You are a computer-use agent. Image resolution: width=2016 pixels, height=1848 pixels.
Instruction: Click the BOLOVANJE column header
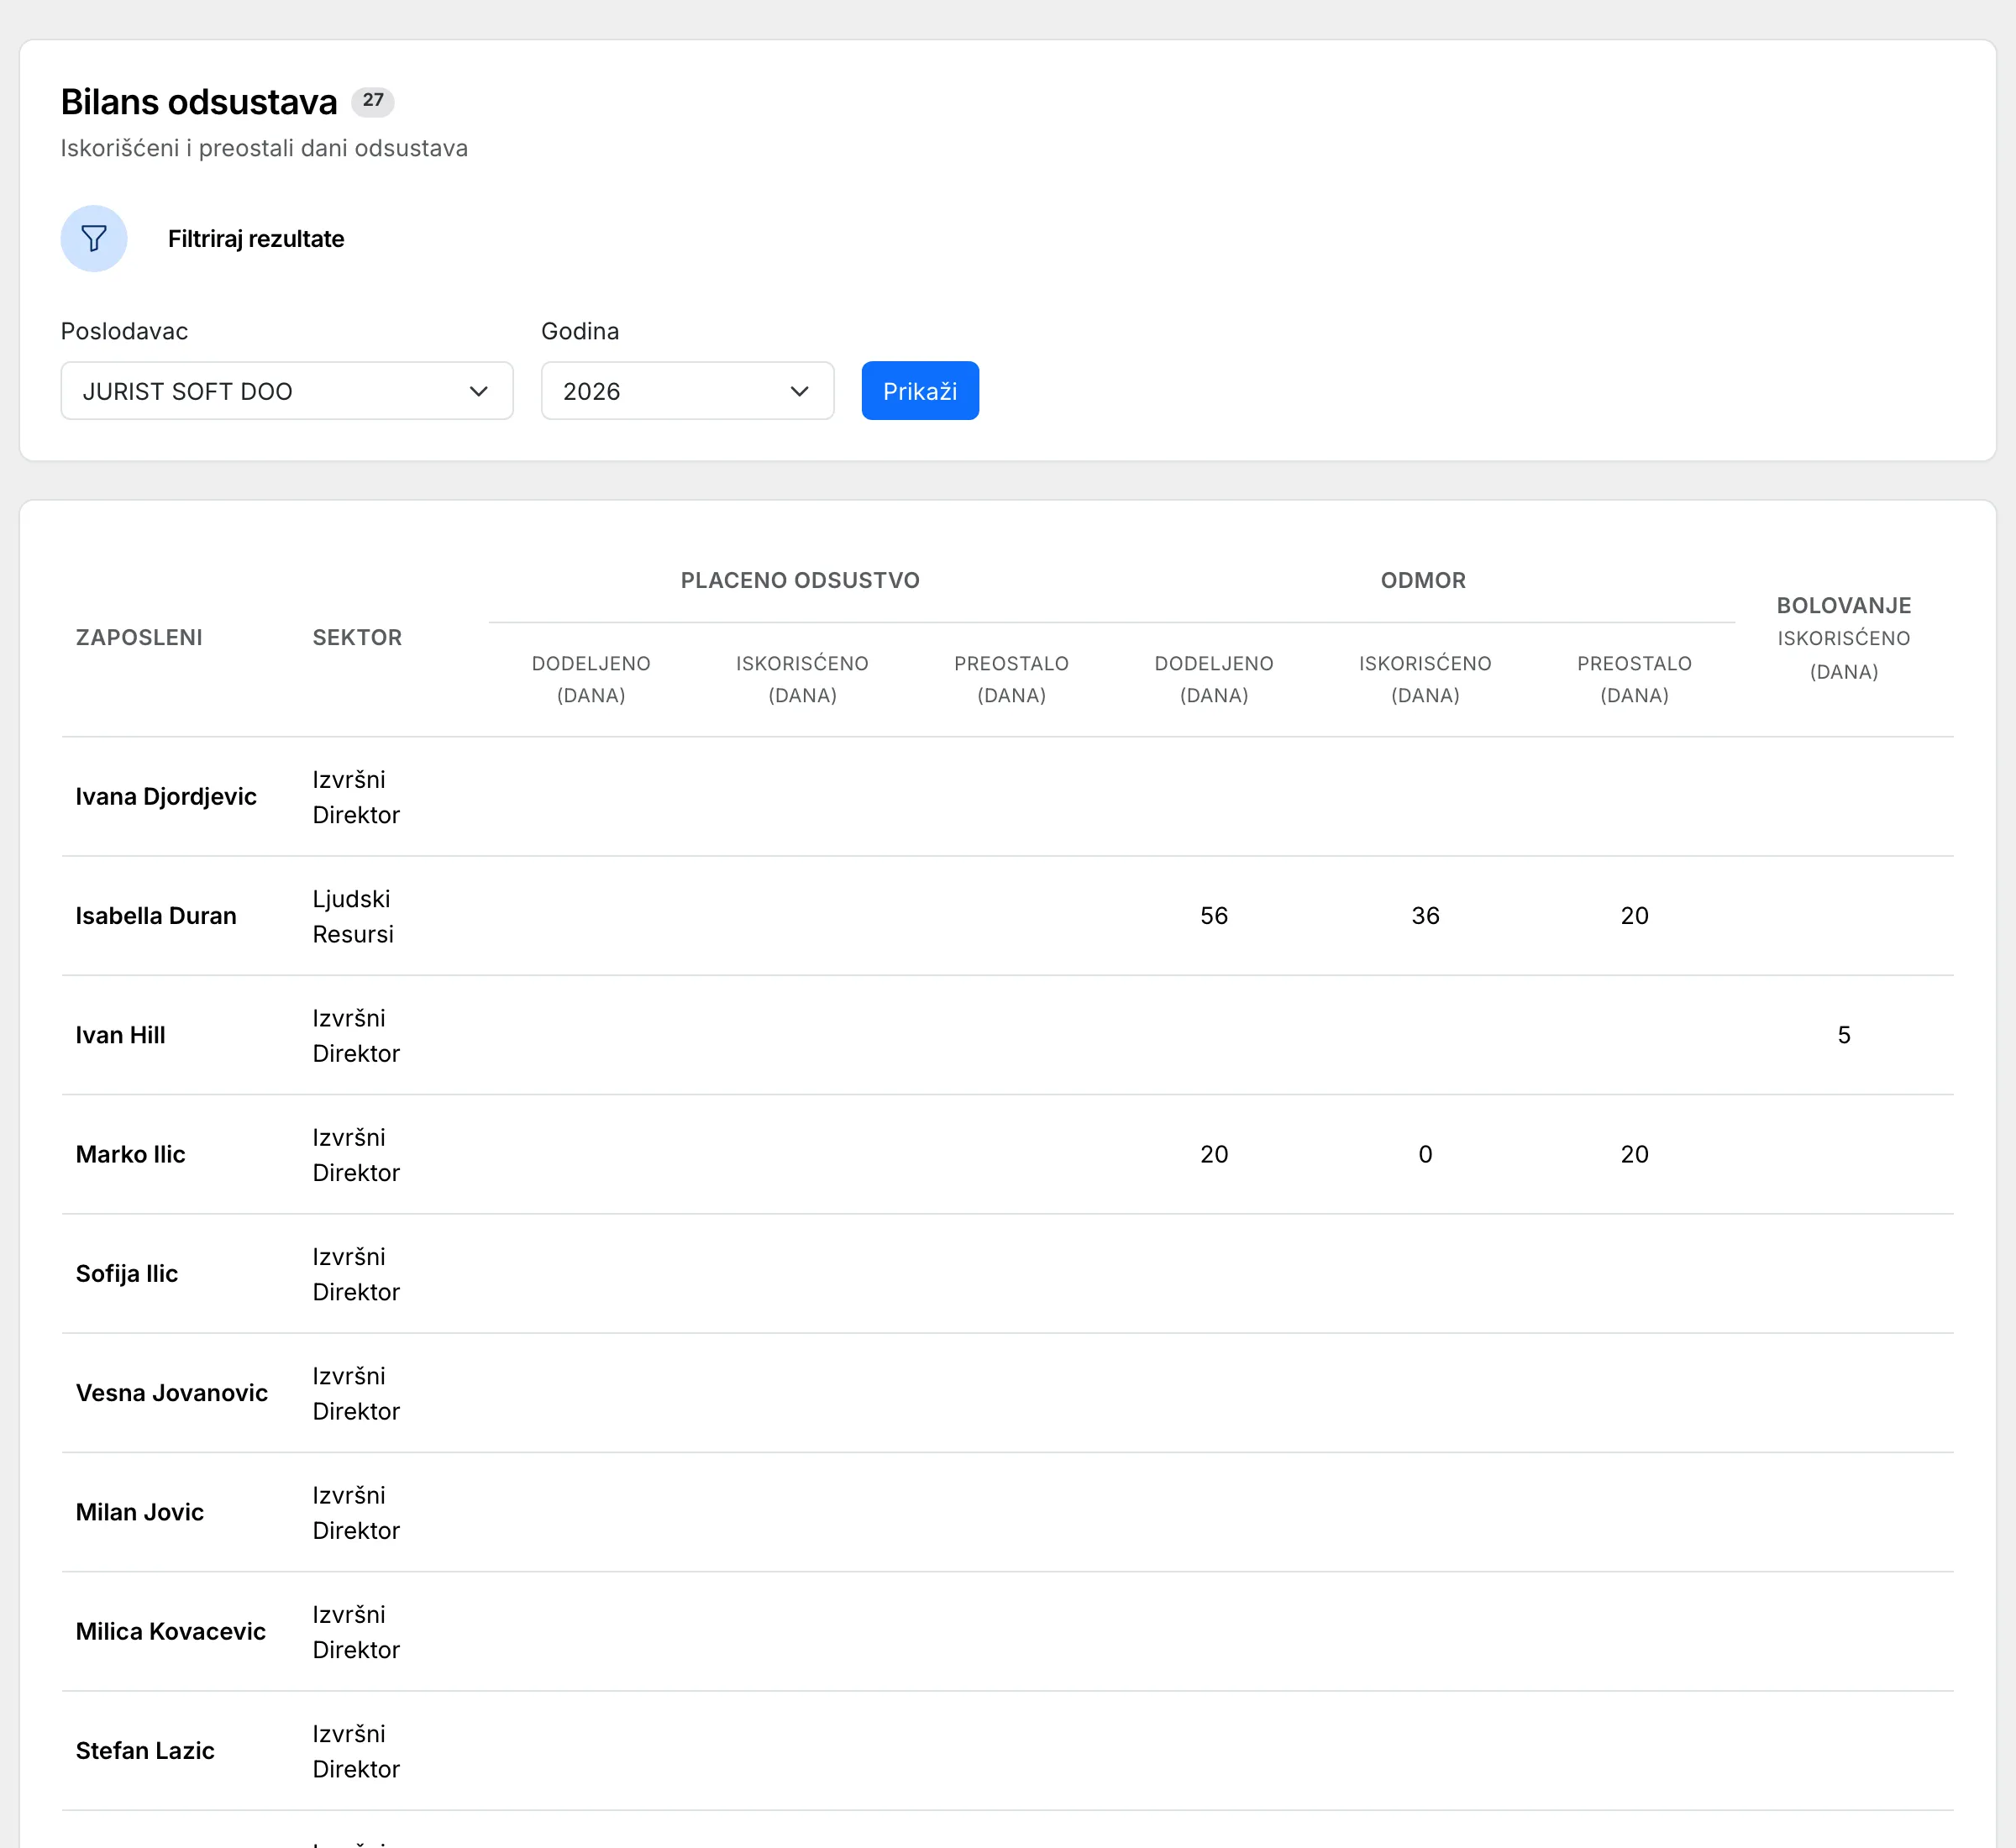(1843, 606)
